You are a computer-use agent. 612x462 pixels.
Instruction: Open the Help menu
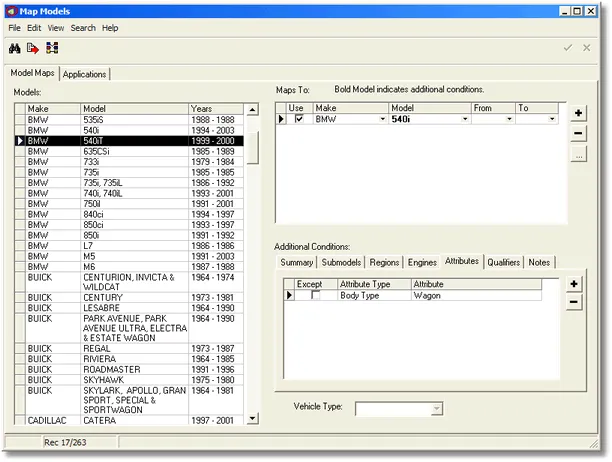110,28
